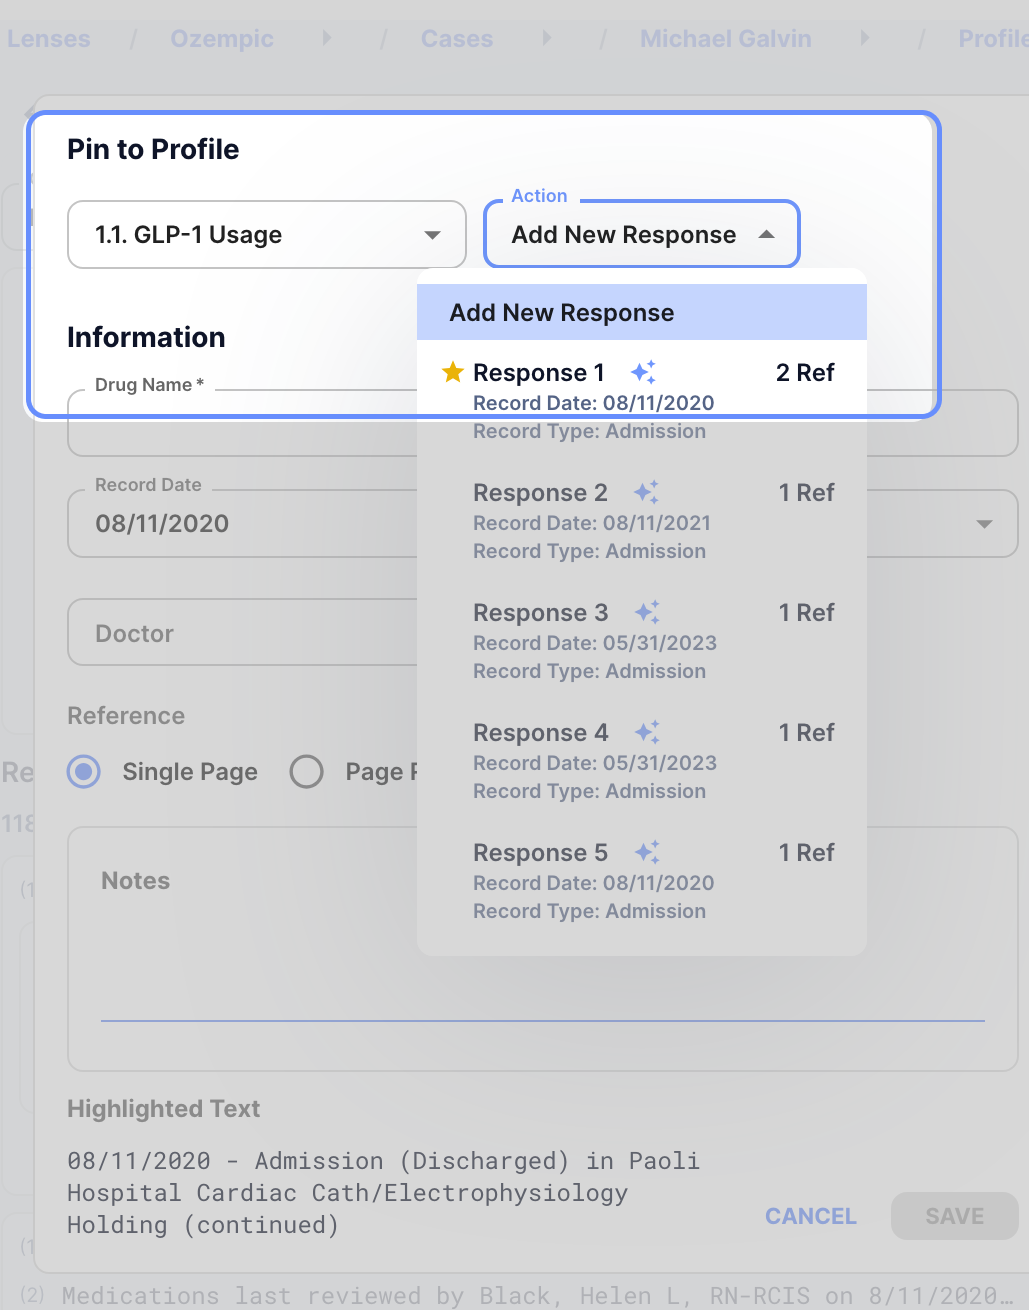1029x1310 pixels.
Task: Open the Cases breadcrumb link
Action: point(457,38)
